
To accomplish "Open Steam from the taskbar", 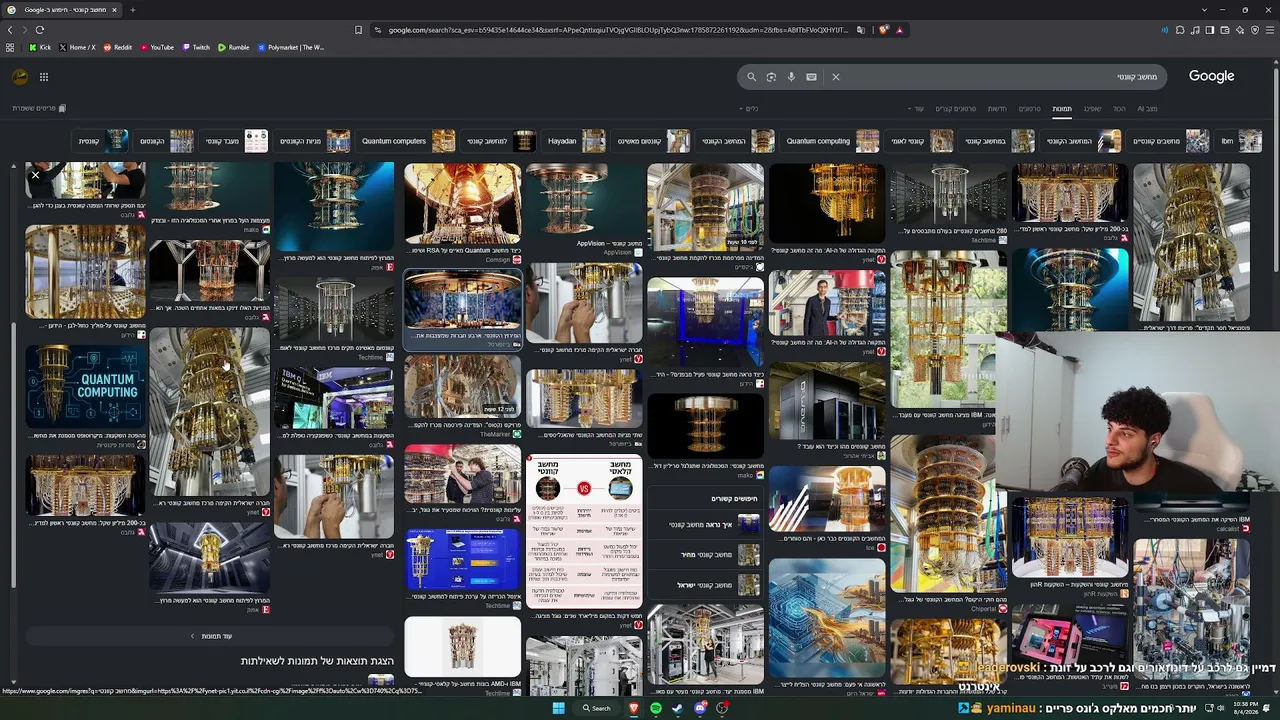I will tap(677, 708).
